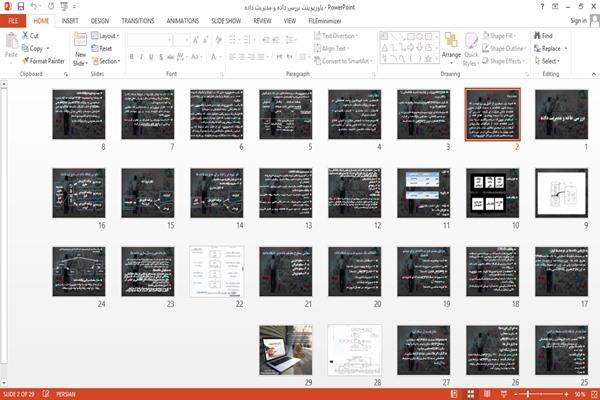This screenshot has width=600, height=400.
Task: Click the Format Painter brush
Action: click(43, 61)
